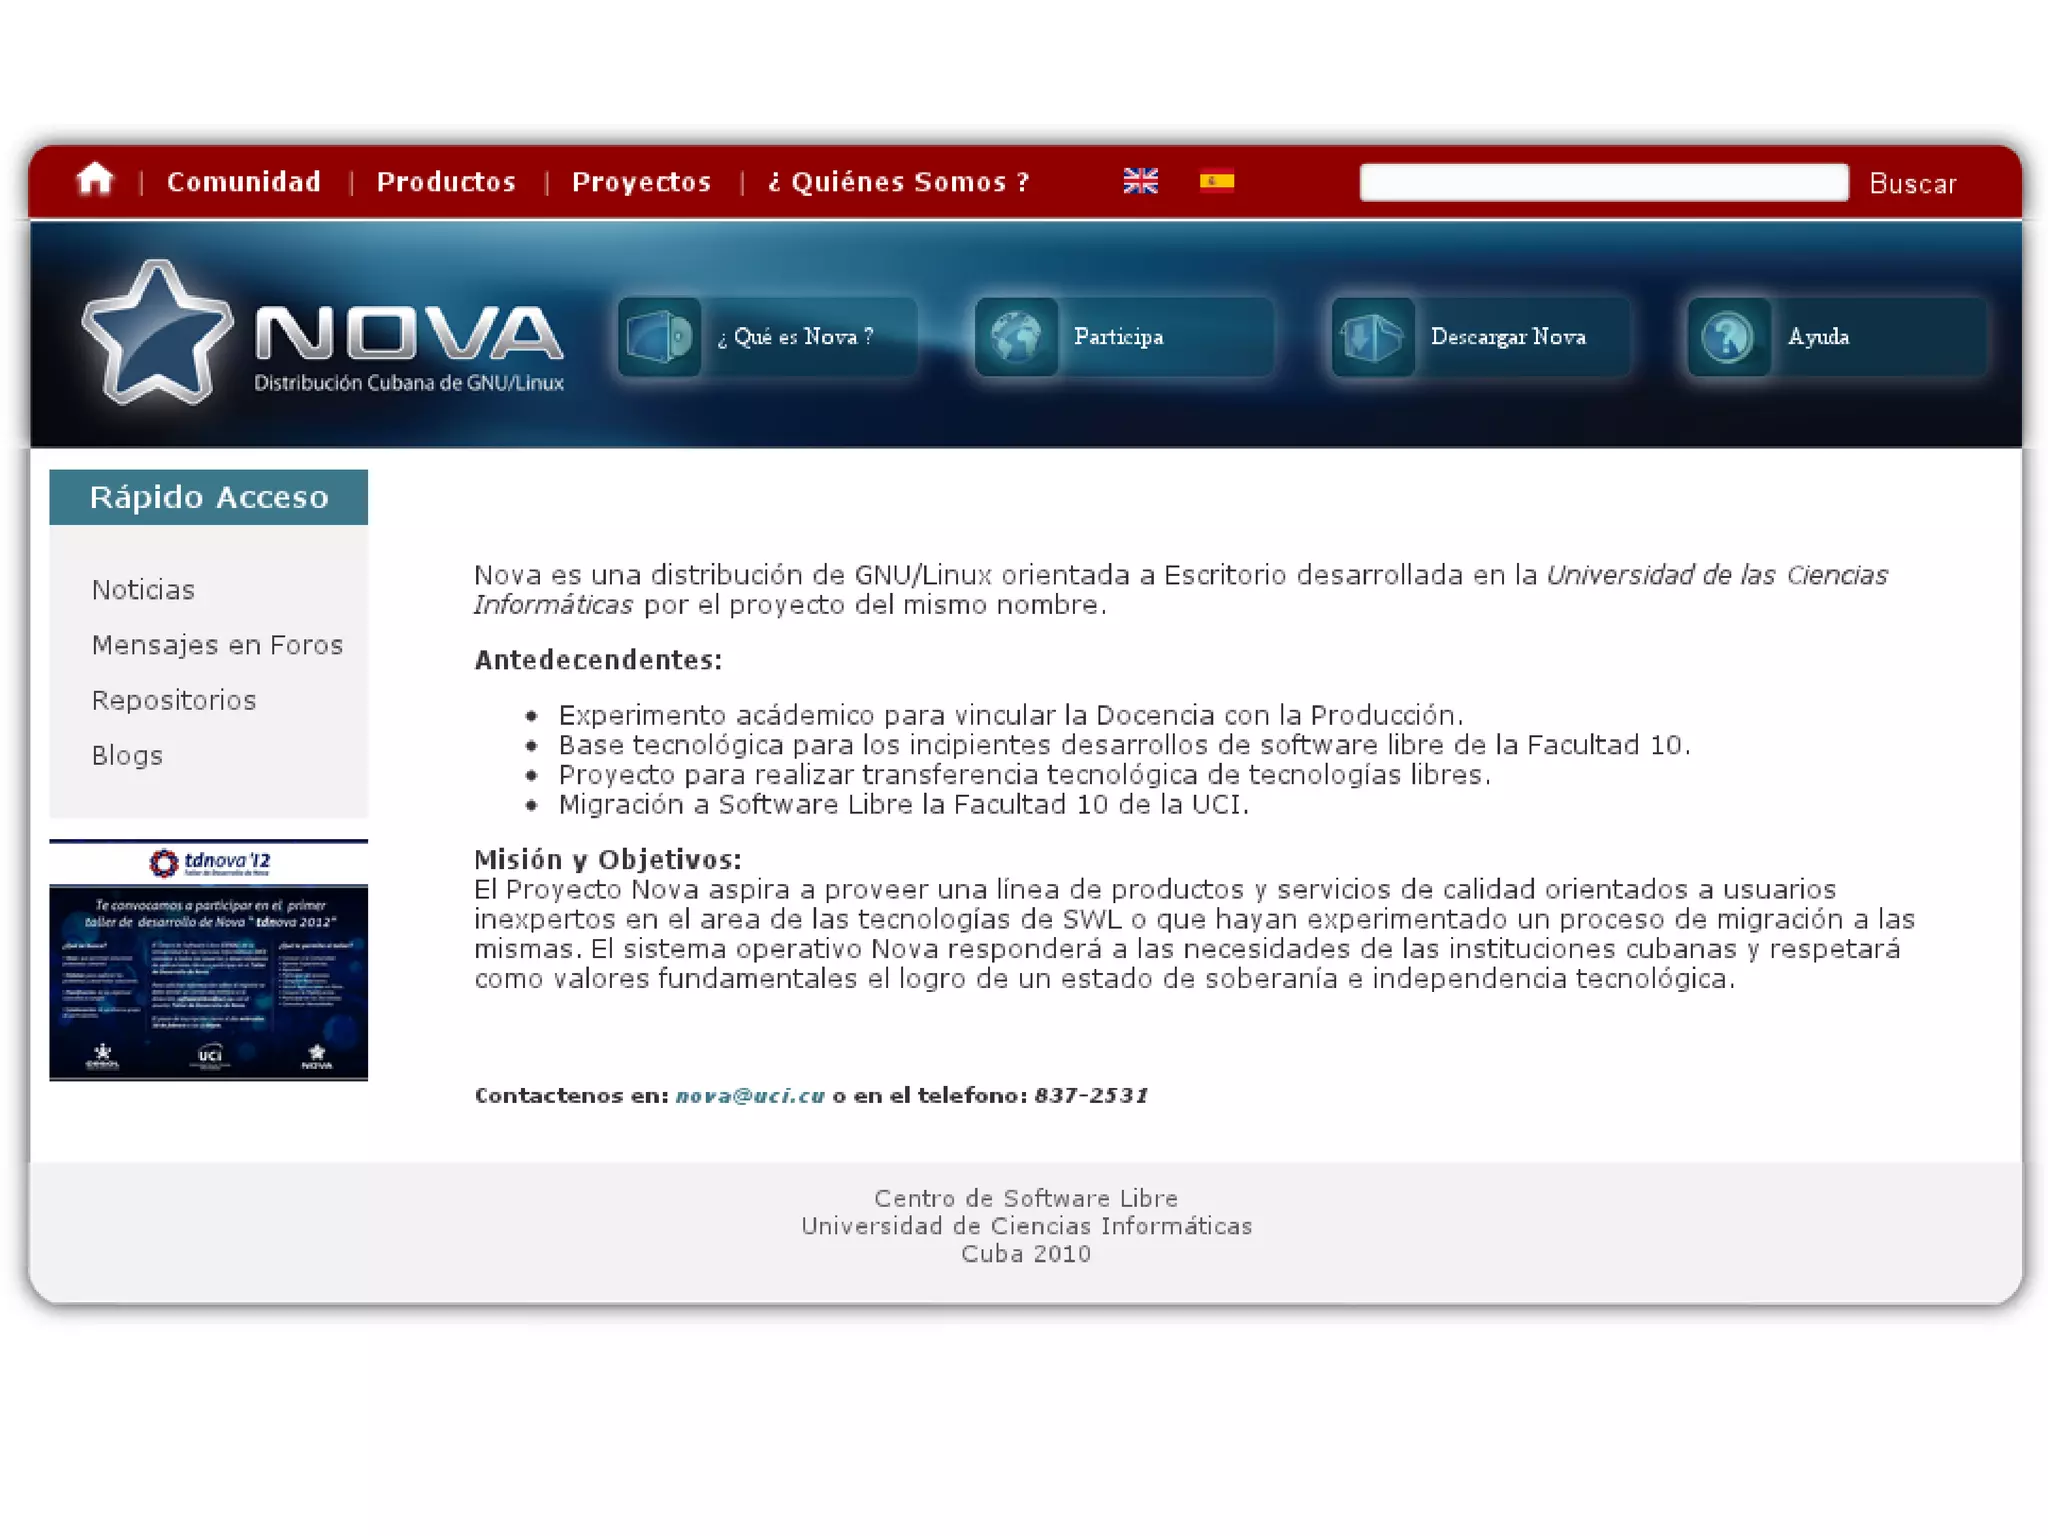Screen dimensions: 2048x1536
Task: Click the speaker icon beside ¿Qué es Nova?
Action: [x=659, y=337]
